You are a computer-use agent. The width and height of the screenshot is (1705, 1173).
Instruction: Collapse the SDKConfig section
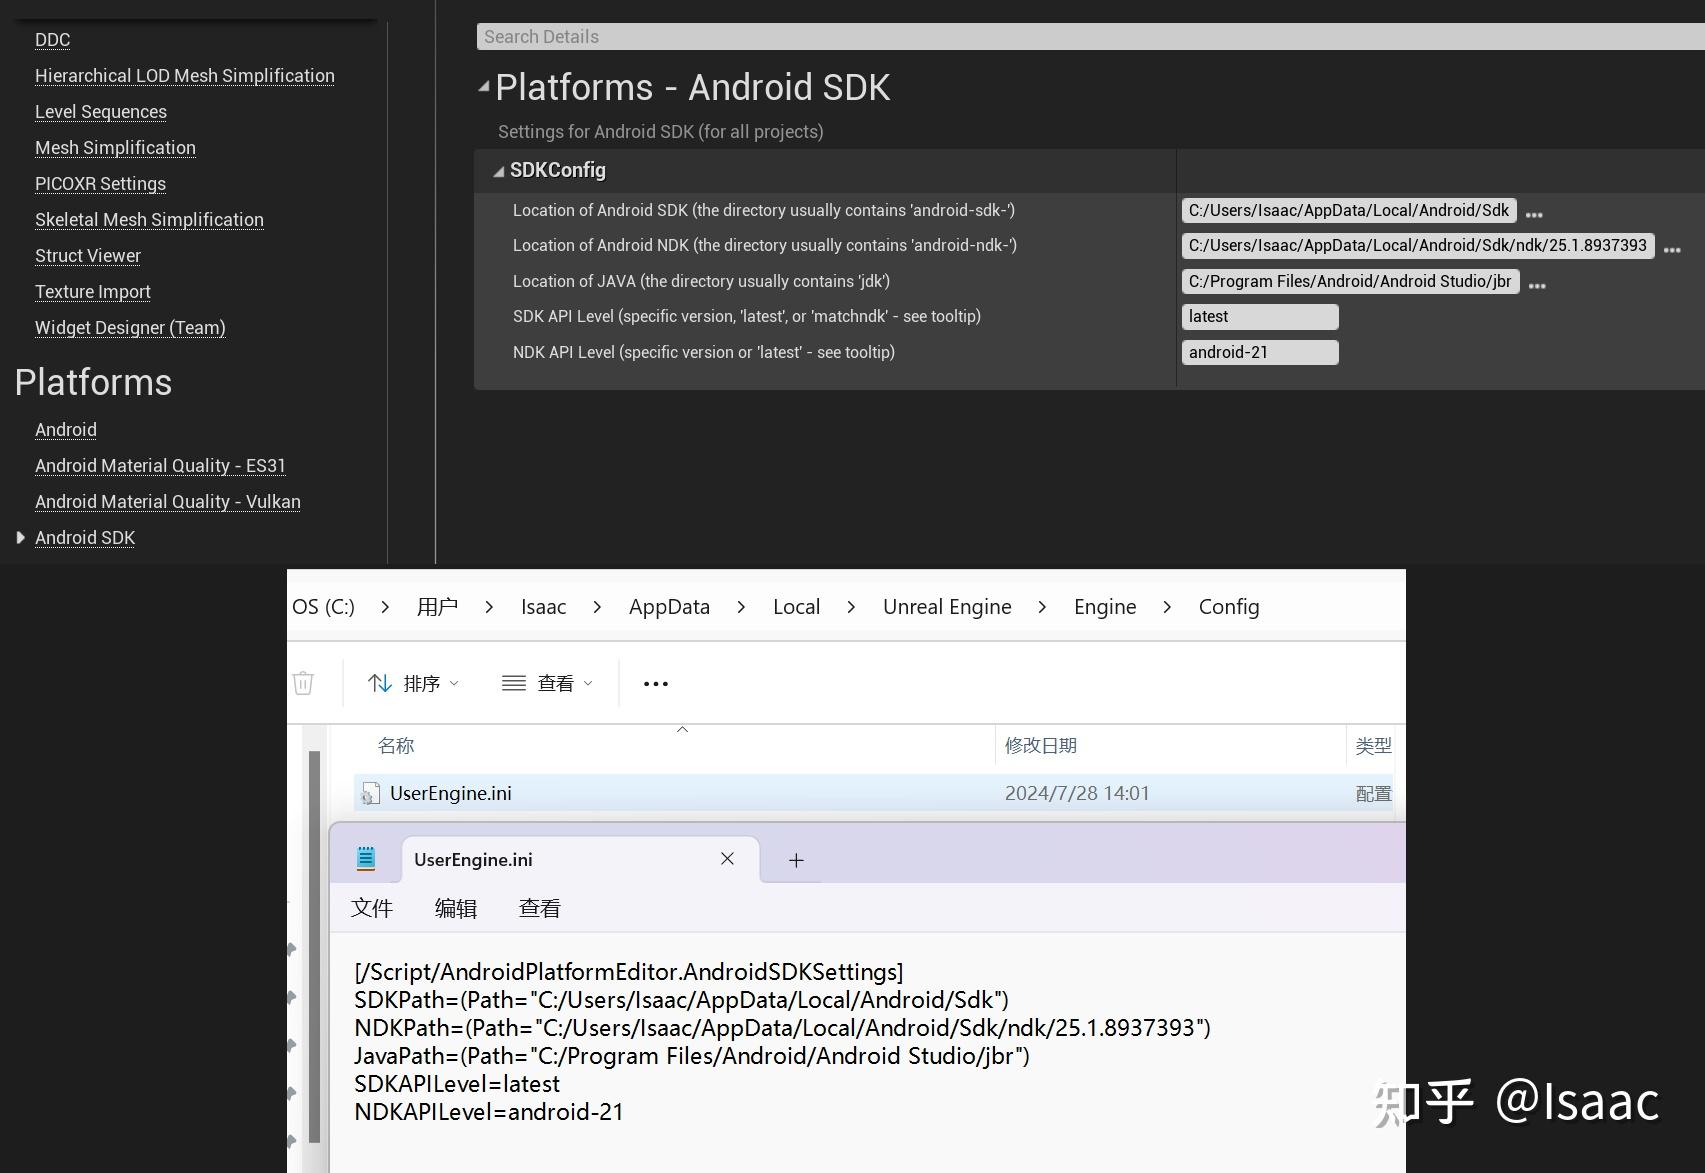coord(497,170)
